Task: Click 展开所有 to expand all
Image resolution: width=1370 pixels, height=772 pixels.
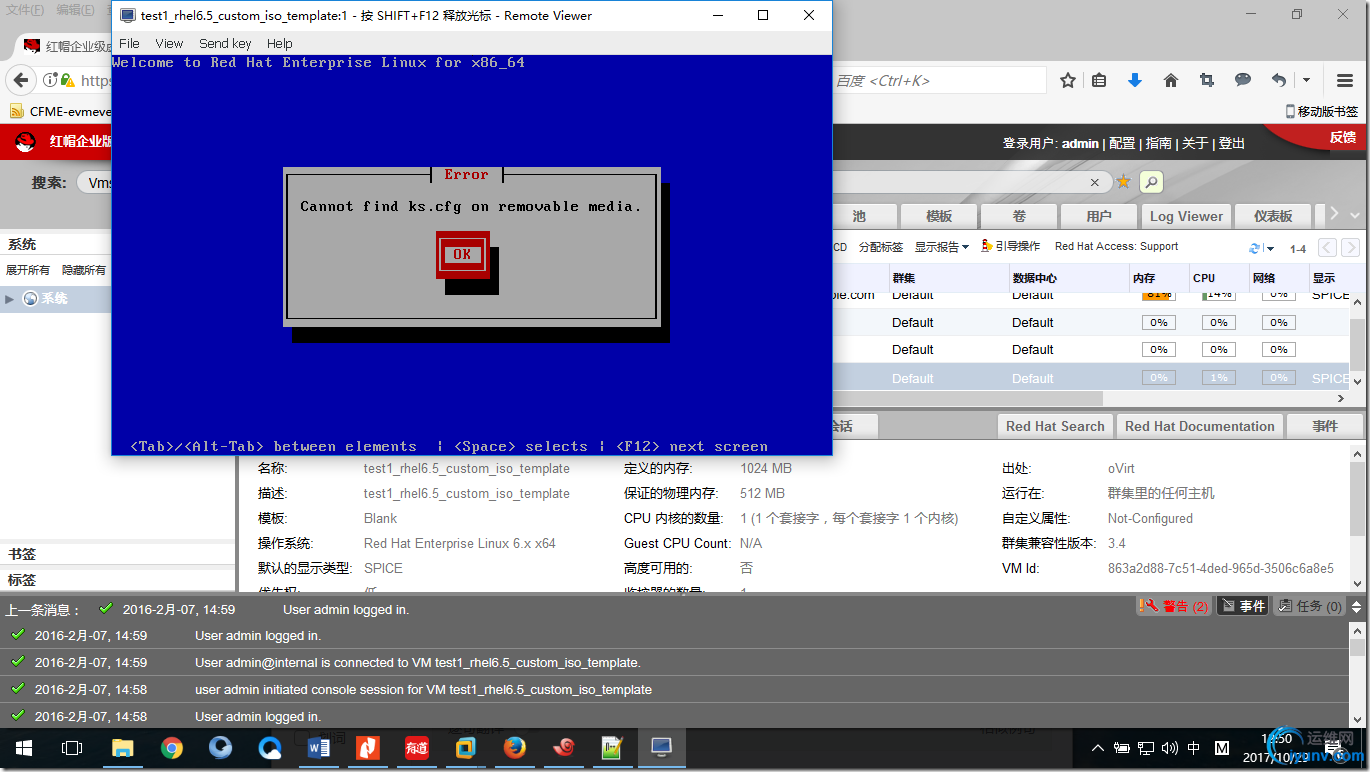Action: coord(28,270)
